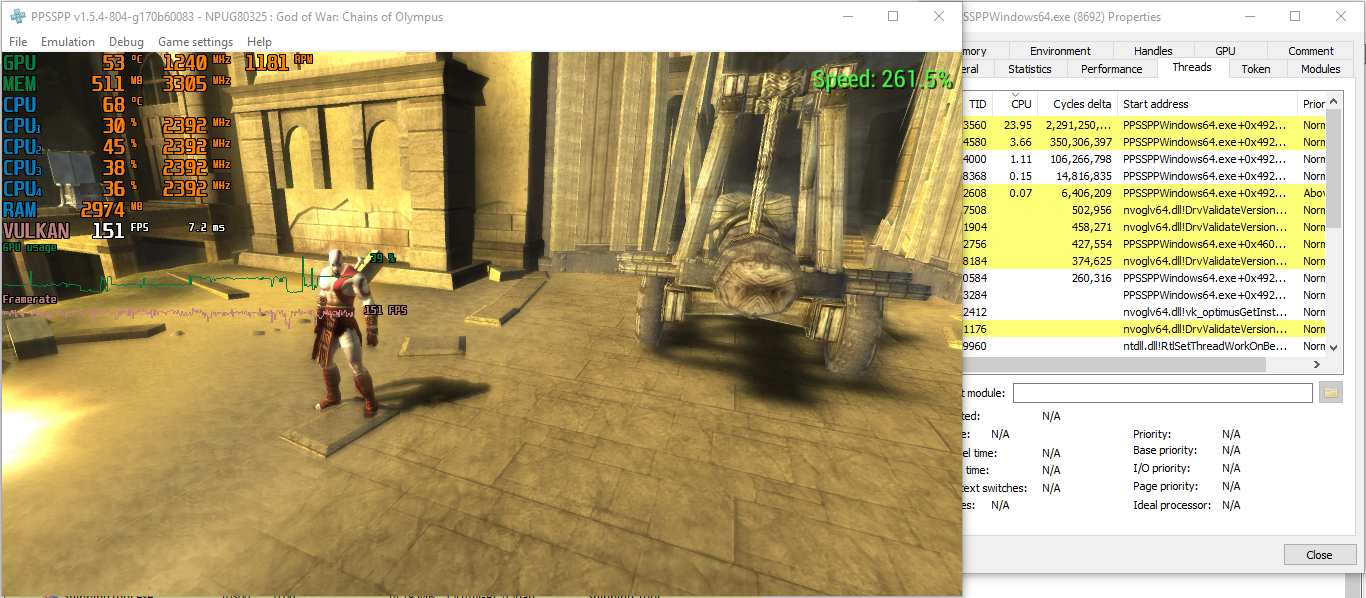Click the VULKAN 151 FPS overlay reading
This screenshot has height=598, width=1366.
coord(77,230)
